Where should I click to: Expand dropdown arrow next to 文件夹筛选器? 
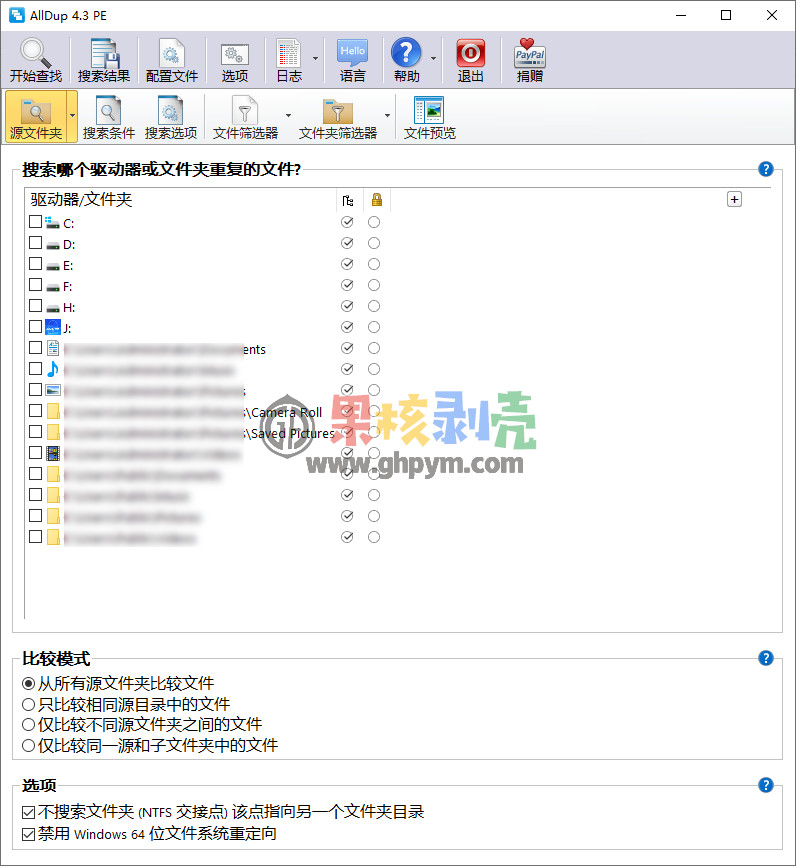(x=387, y=115)
